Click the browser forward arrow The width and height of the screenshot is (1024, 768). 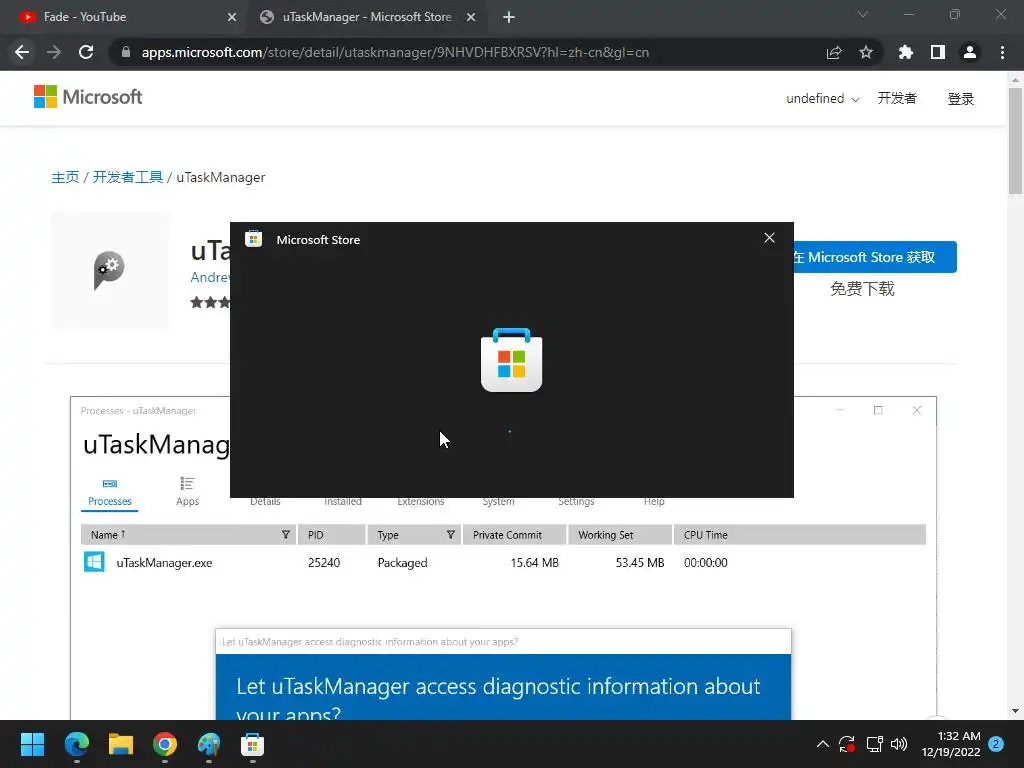[x=54, y=52]
